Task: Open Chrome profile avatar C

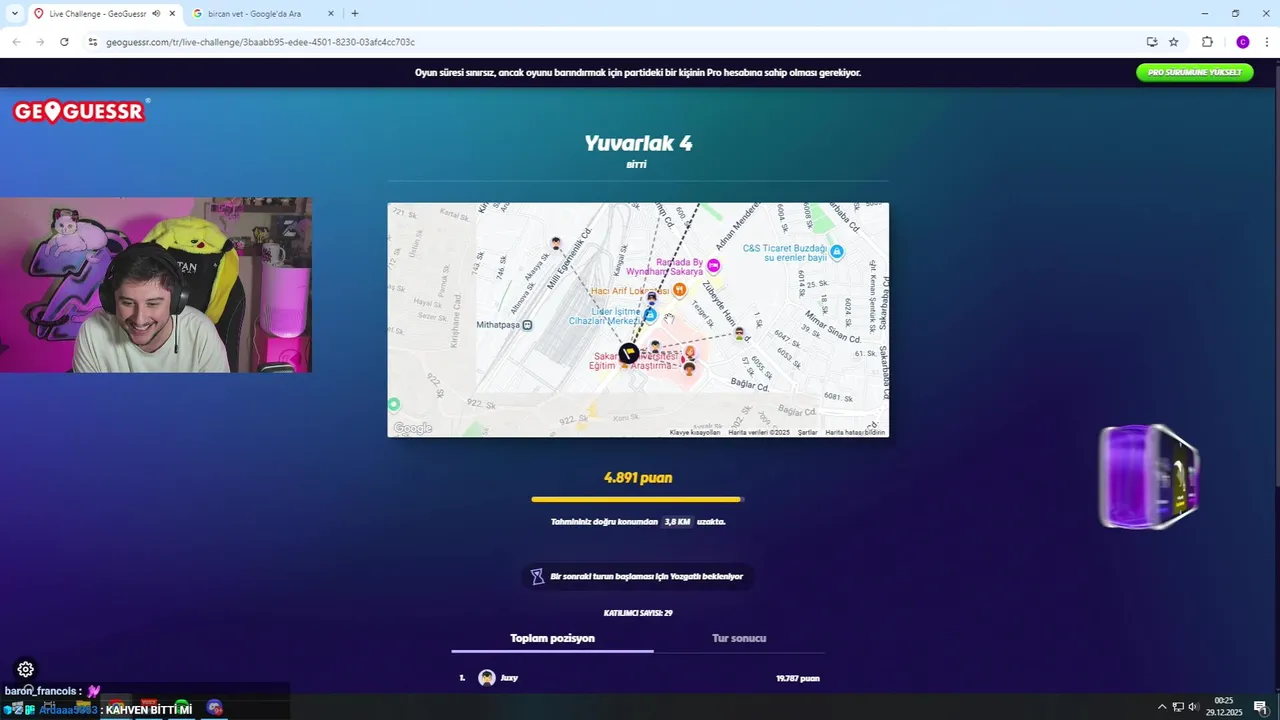Action: coord(1243,42)
